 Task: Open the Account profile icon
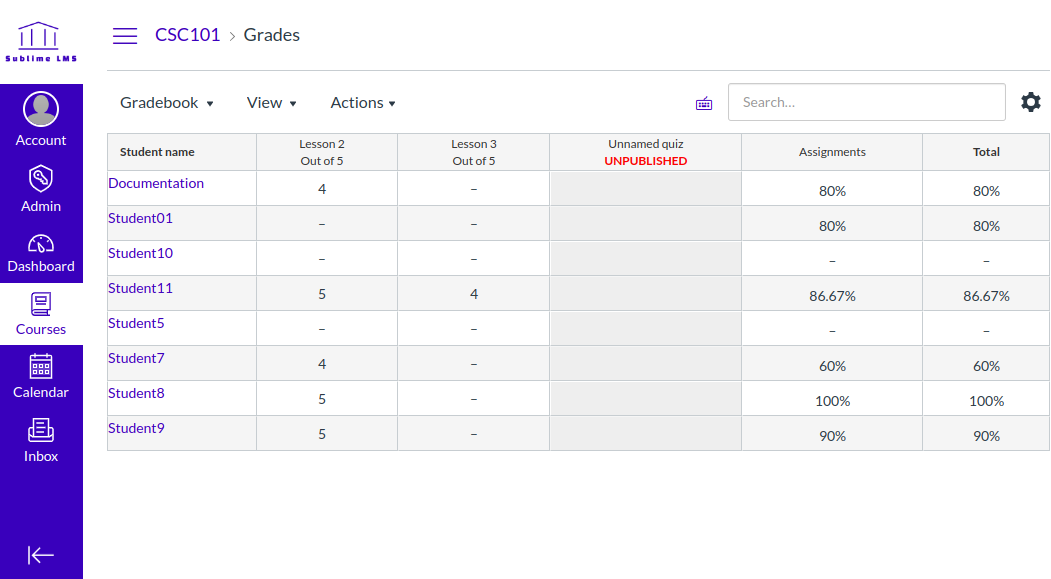click(x=41, y=109)
